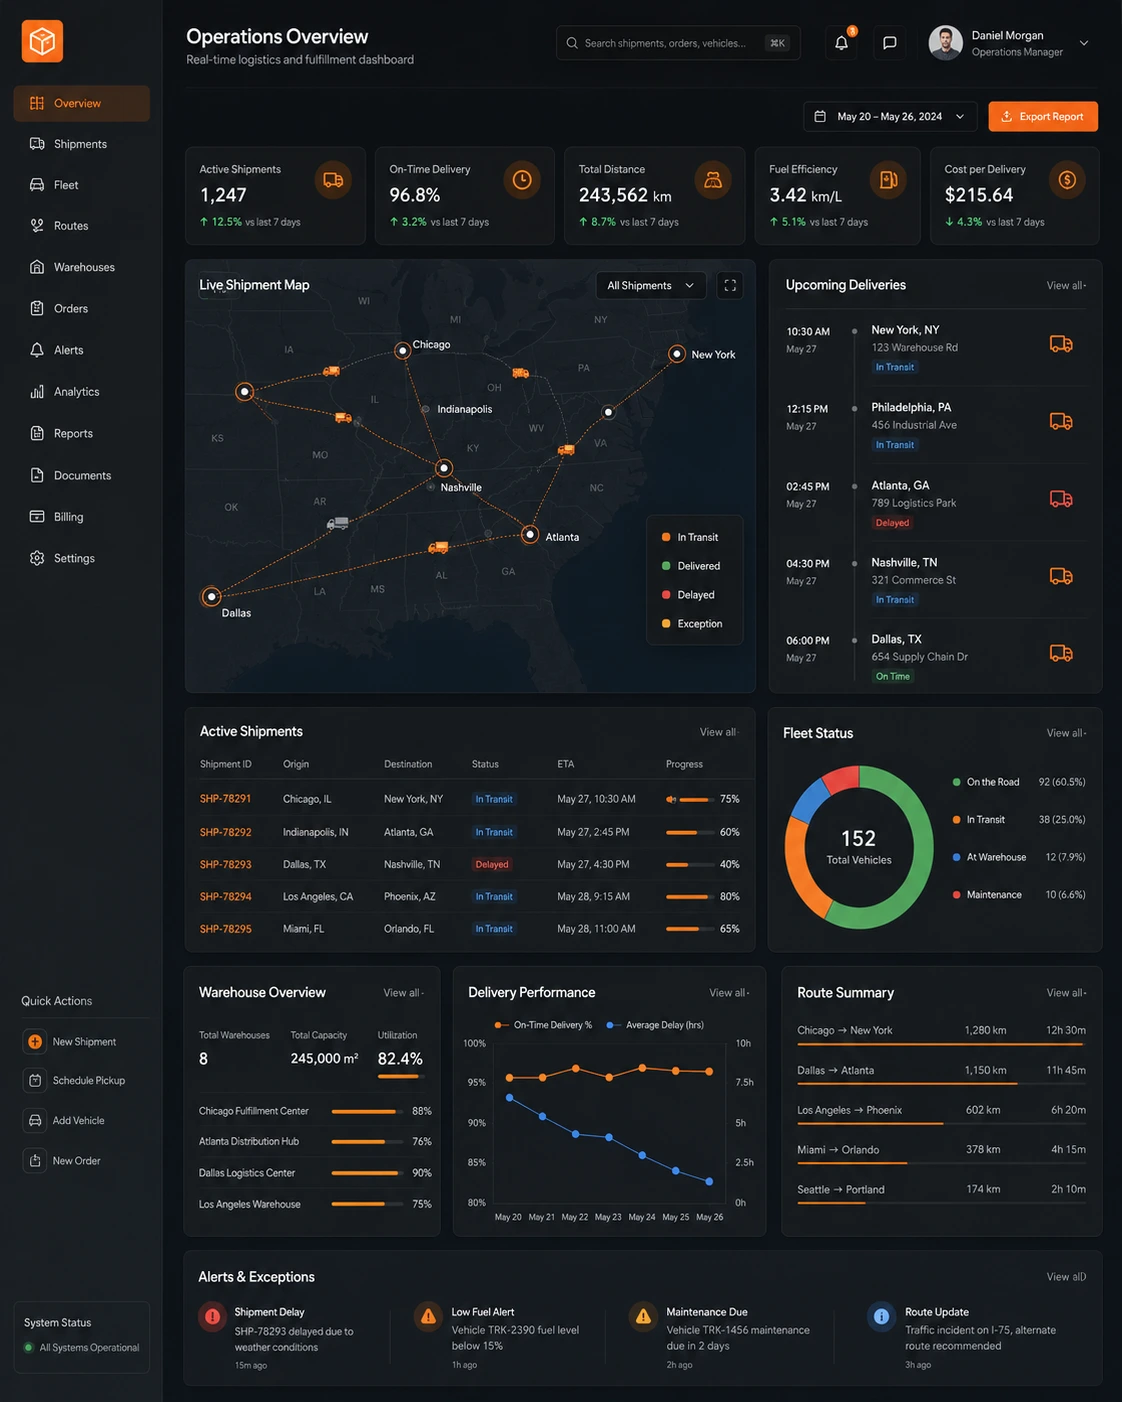This screenshot has width=1122, height=1402.
Task: View all Route Summary
Action: [x=1066, y=993]
